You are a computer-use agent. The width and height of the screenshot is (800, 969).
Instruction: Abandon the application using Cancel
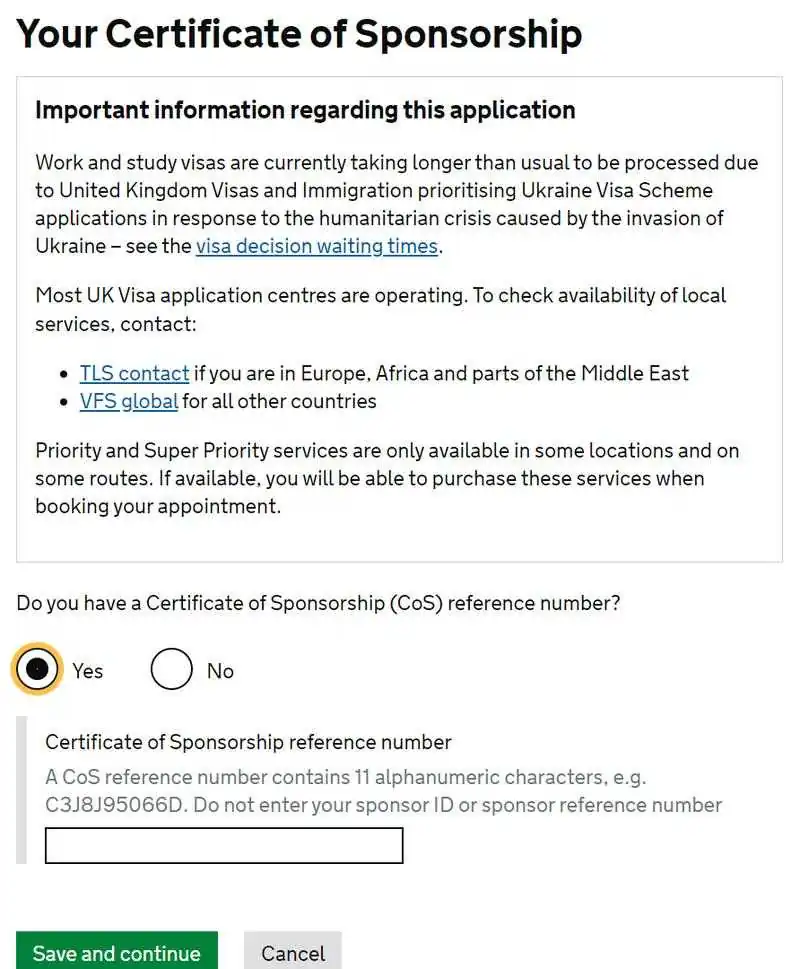tap(293, 952)
